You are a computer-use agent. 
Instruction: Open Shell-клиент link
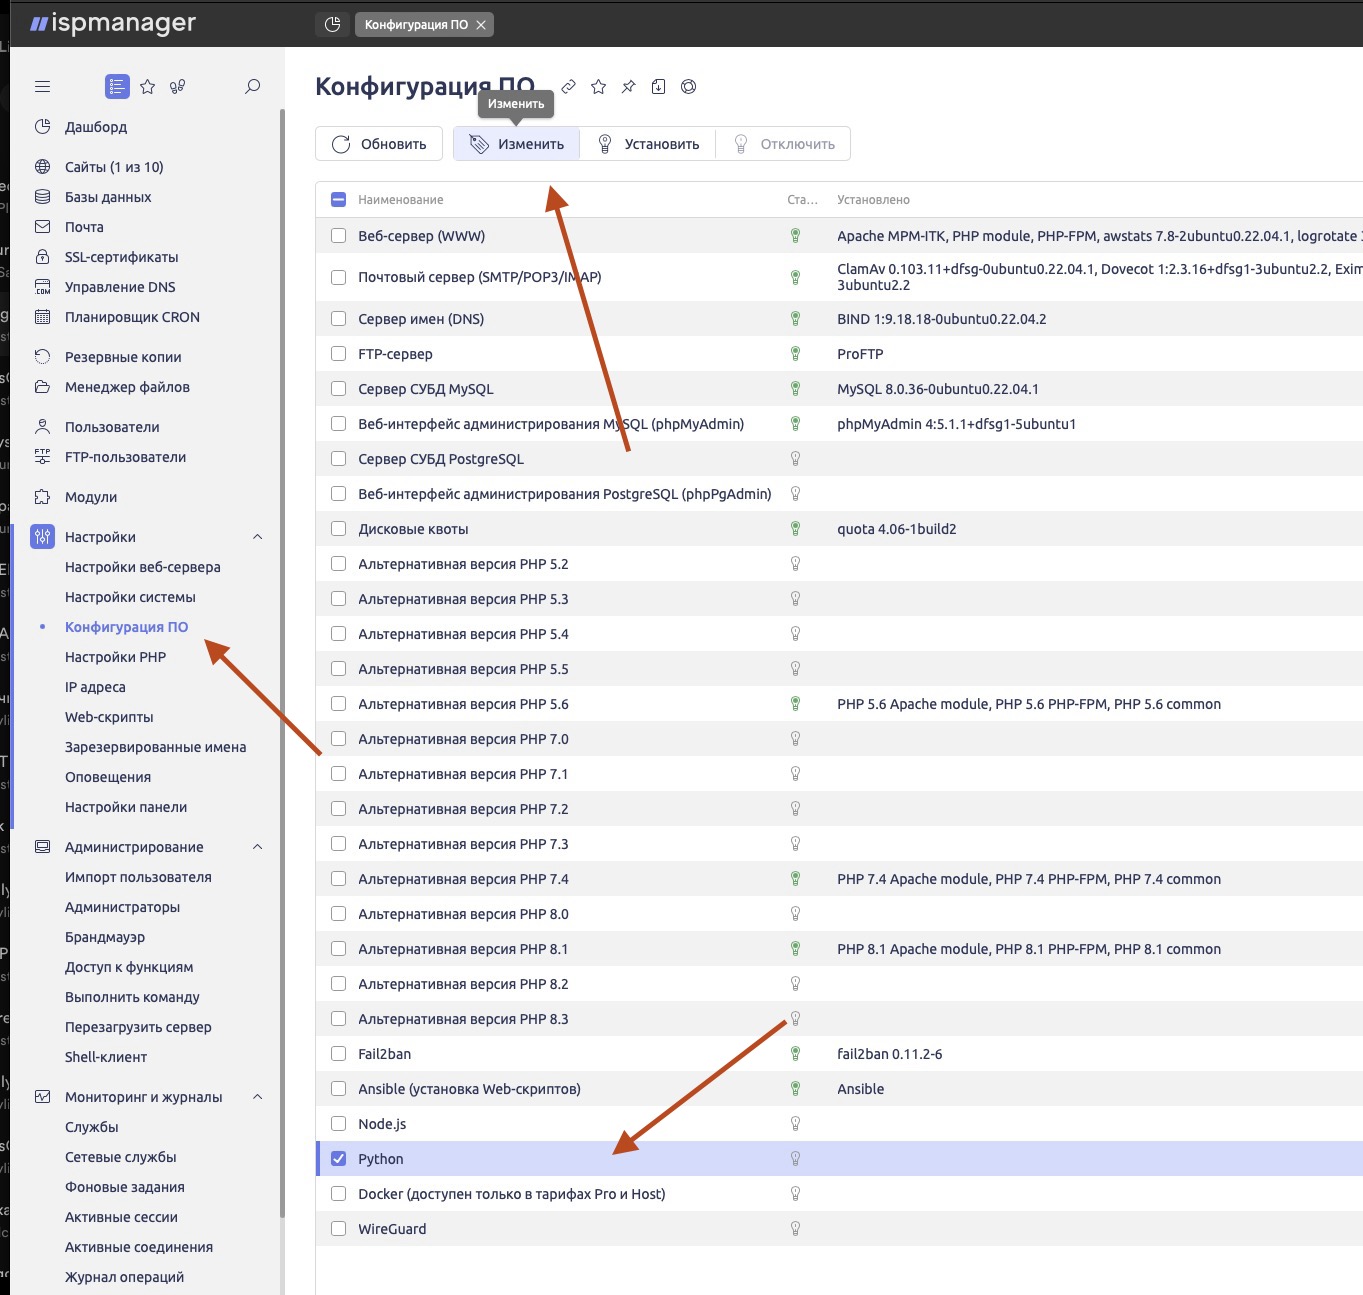pyautogui.click(x=106, y=1057)
